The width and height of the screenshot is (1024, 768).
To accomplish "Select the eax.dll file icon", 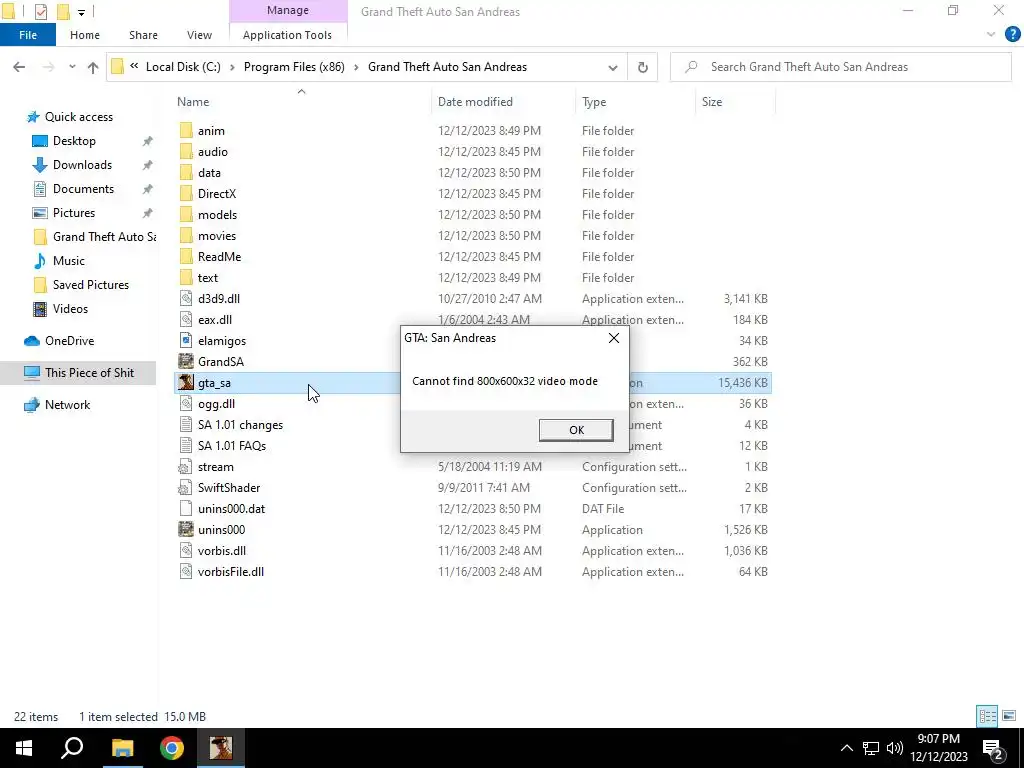I will 186,319.
